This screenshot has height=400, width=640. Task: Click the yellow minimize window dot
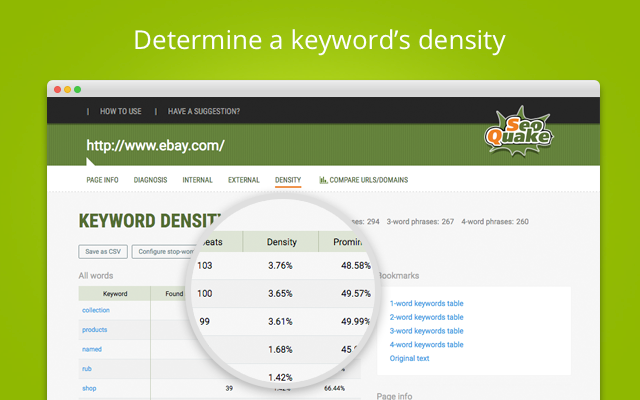pos(67,89)
